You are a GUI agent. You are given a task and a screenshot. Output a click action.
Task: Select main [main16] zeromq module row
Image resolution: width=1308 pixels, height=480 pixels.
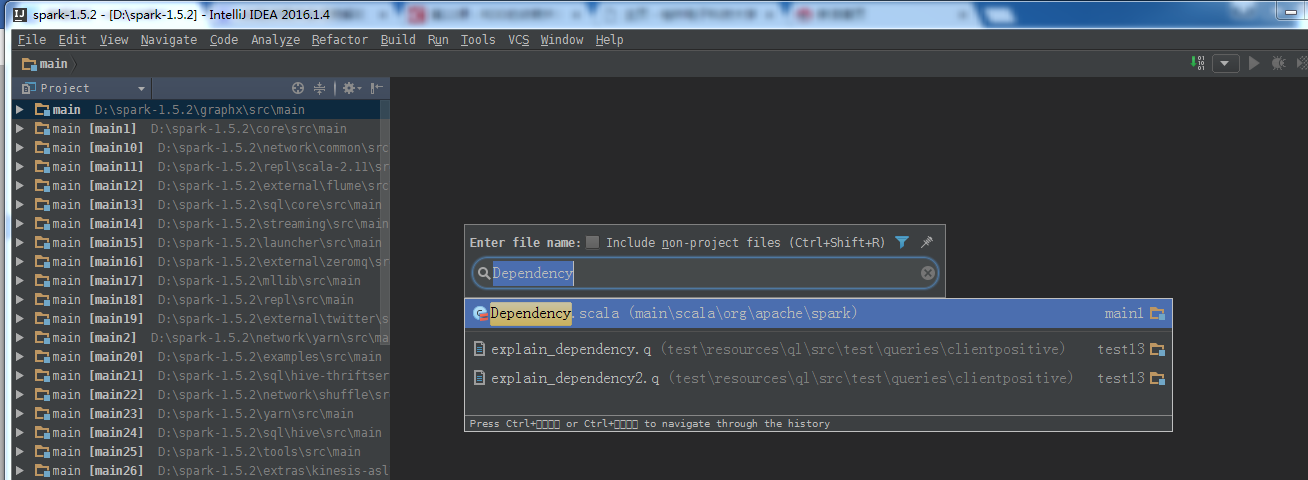pyautogui.click(x=200, y=261)
